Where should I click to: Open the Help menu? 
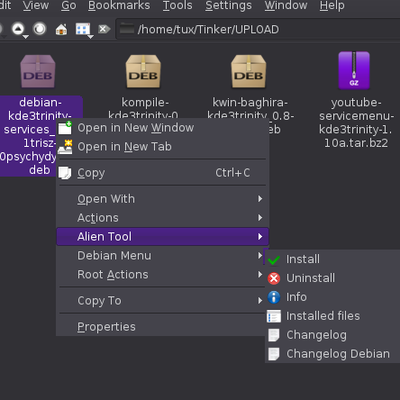point(332,5)
